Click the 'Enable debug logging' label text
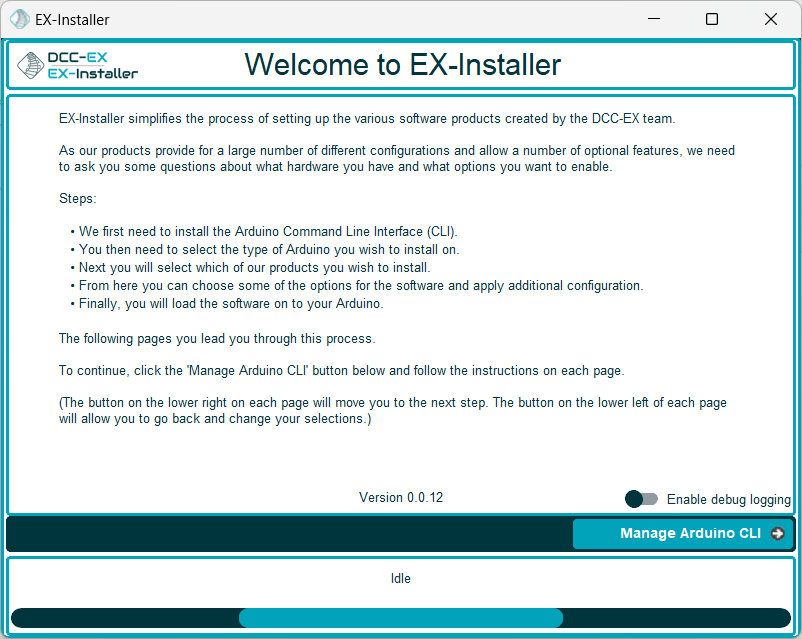This screenshot has width=802, height=639. tap(728, 499)
